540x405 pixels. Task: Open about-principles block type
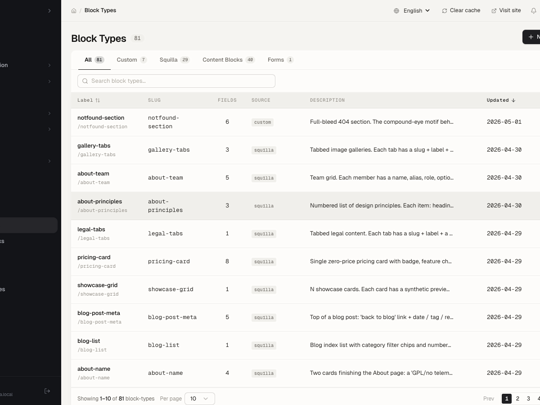pyautogui.click(x=100, y=201)
